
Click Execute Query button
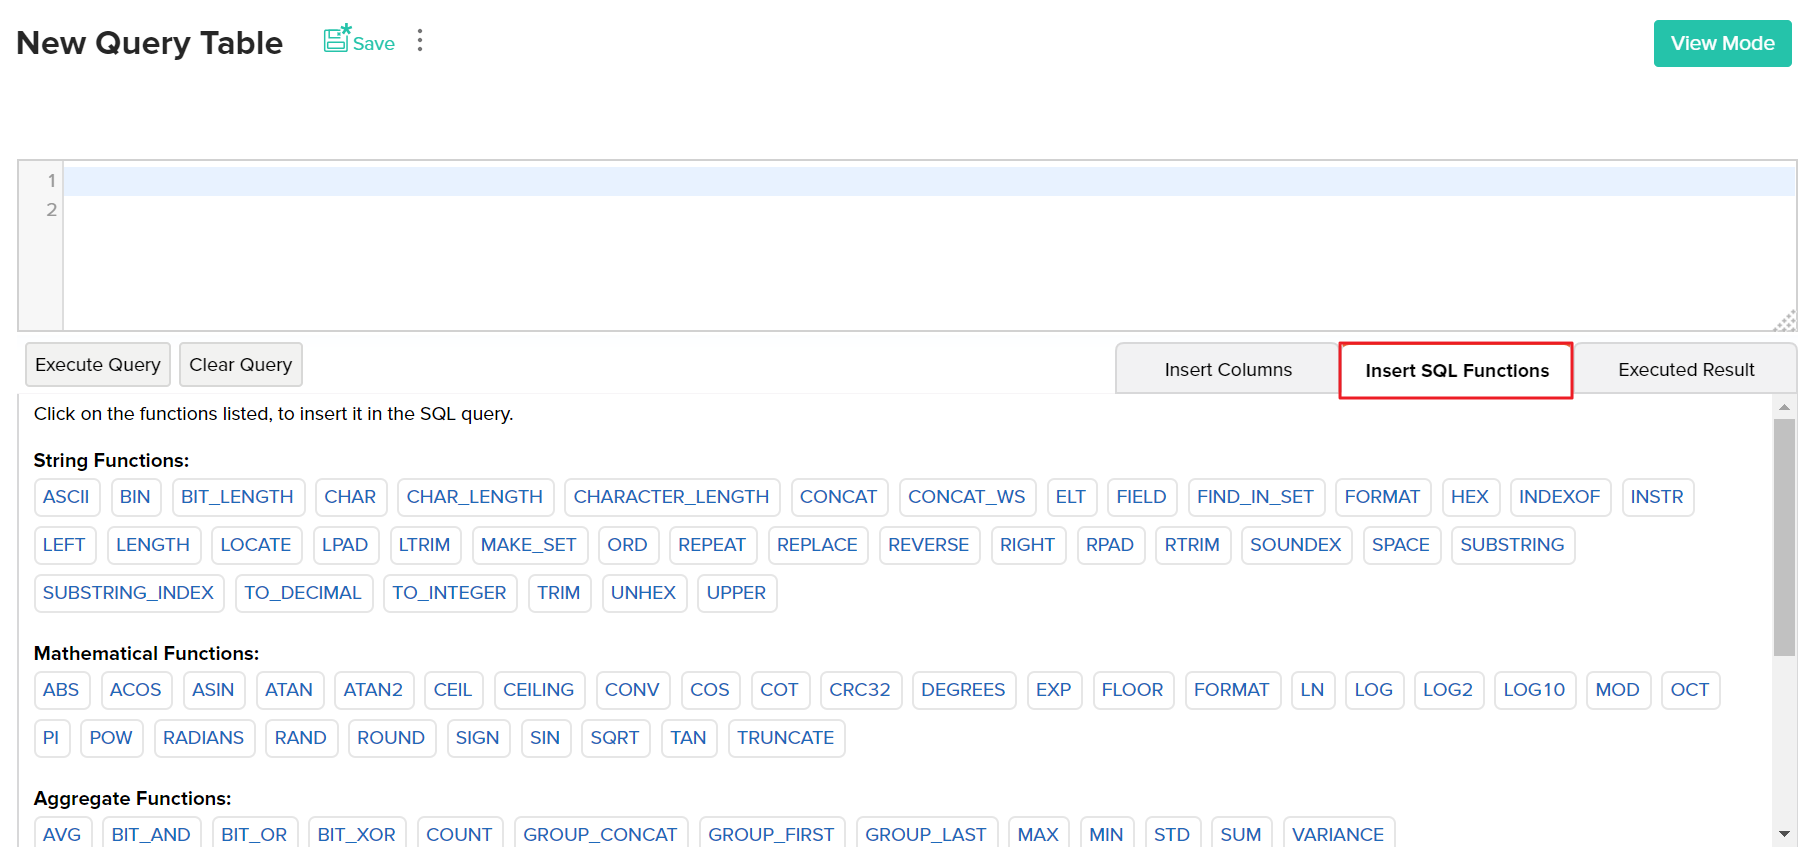tap(98, 365)
